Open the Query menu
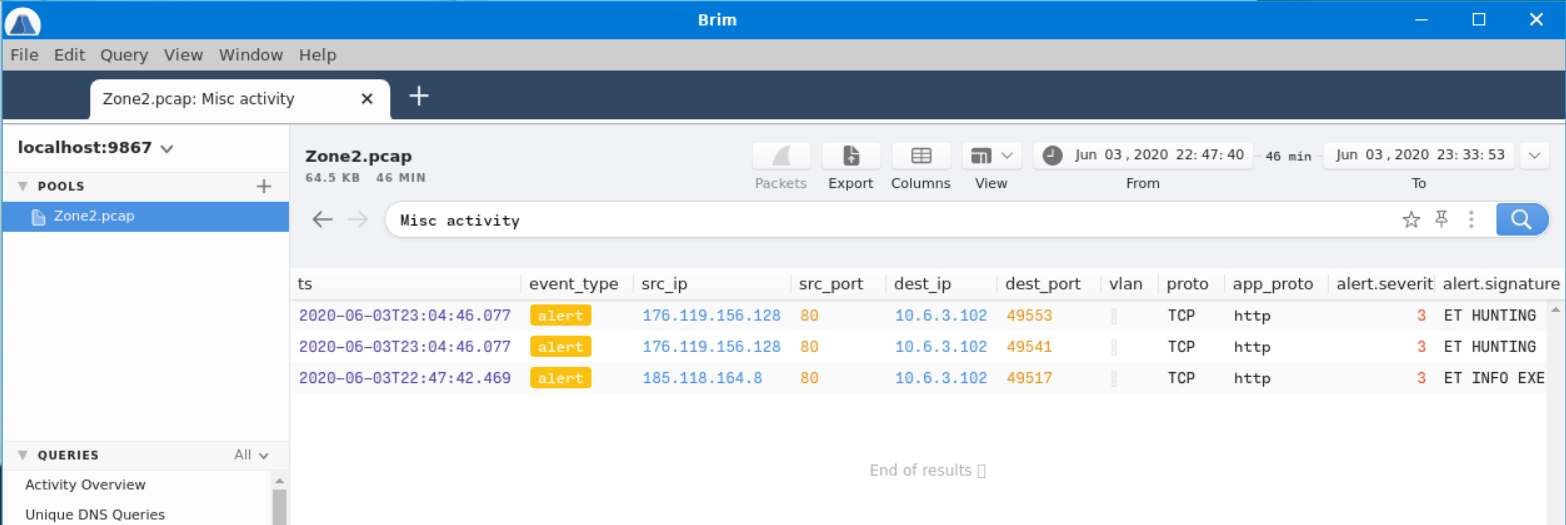 [x=124, y=55]
